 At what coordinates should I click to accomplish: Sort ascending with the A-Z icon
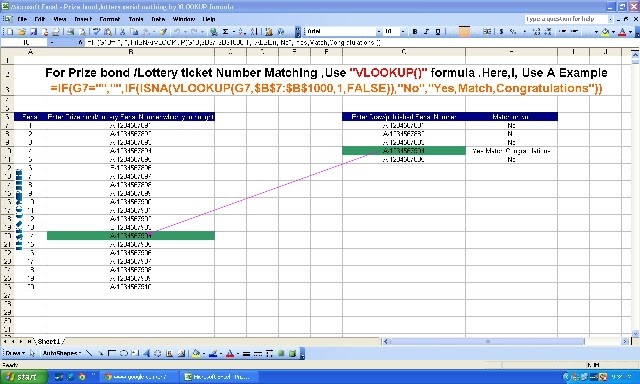click(242, 31)
